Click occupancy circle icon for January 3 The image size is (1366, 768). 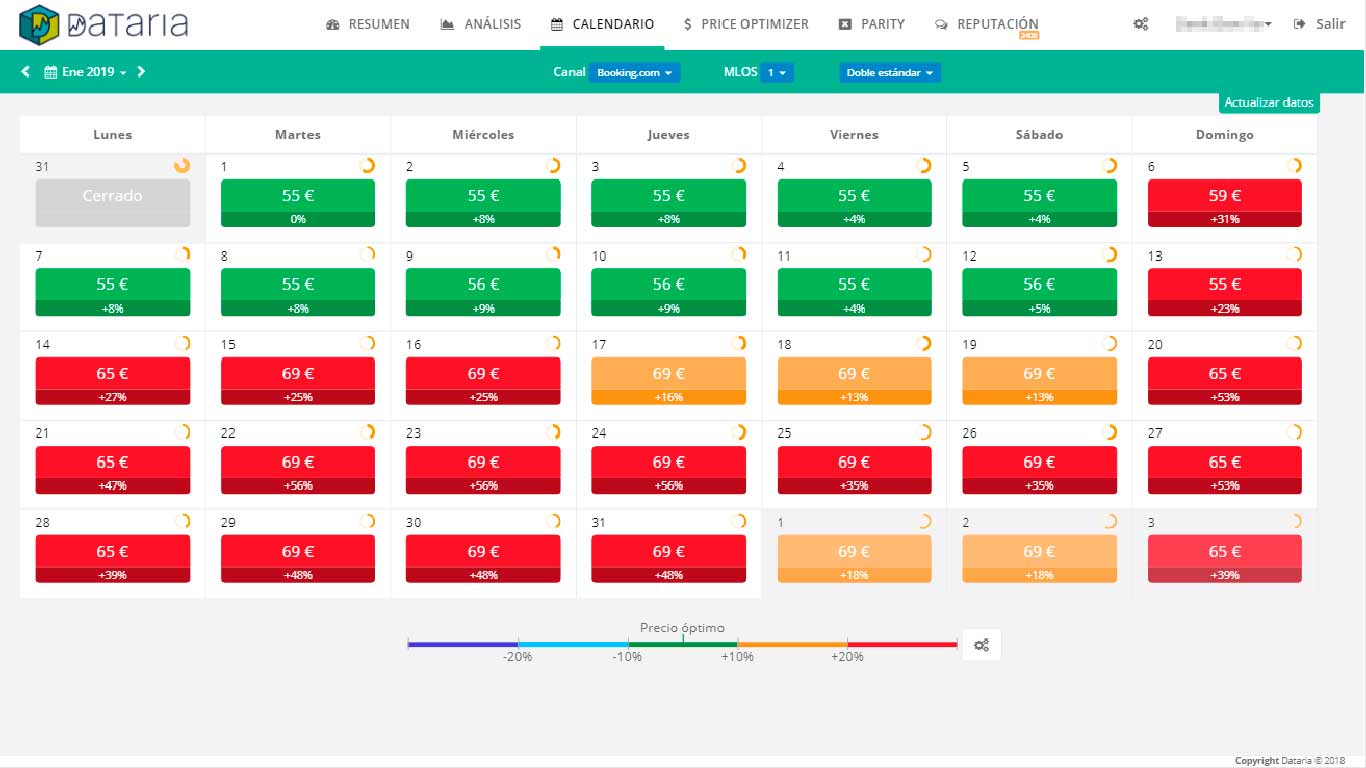coord(738,166)
